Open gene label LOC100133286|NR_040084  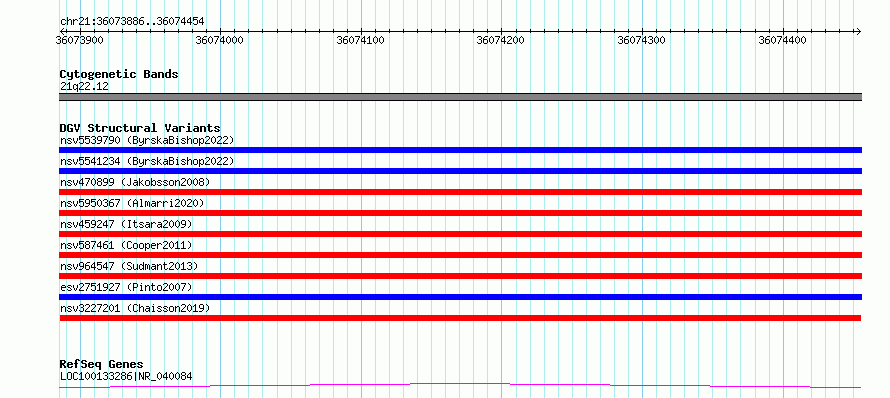click(126, 376)
